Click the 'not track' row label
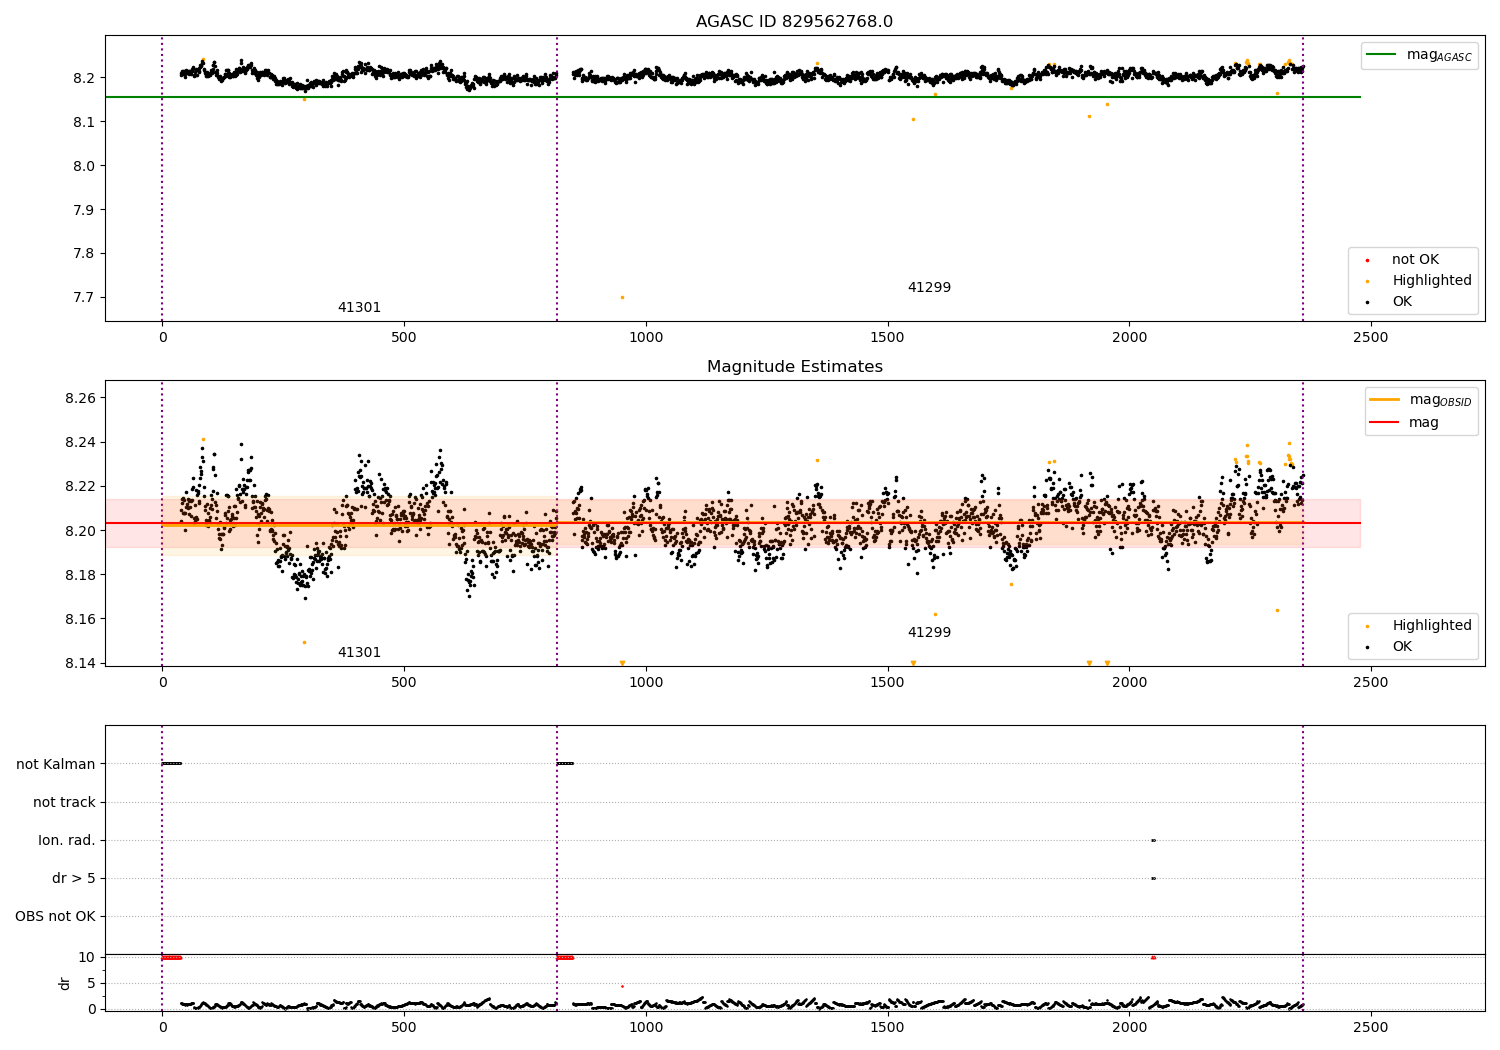 coord(64,802)
